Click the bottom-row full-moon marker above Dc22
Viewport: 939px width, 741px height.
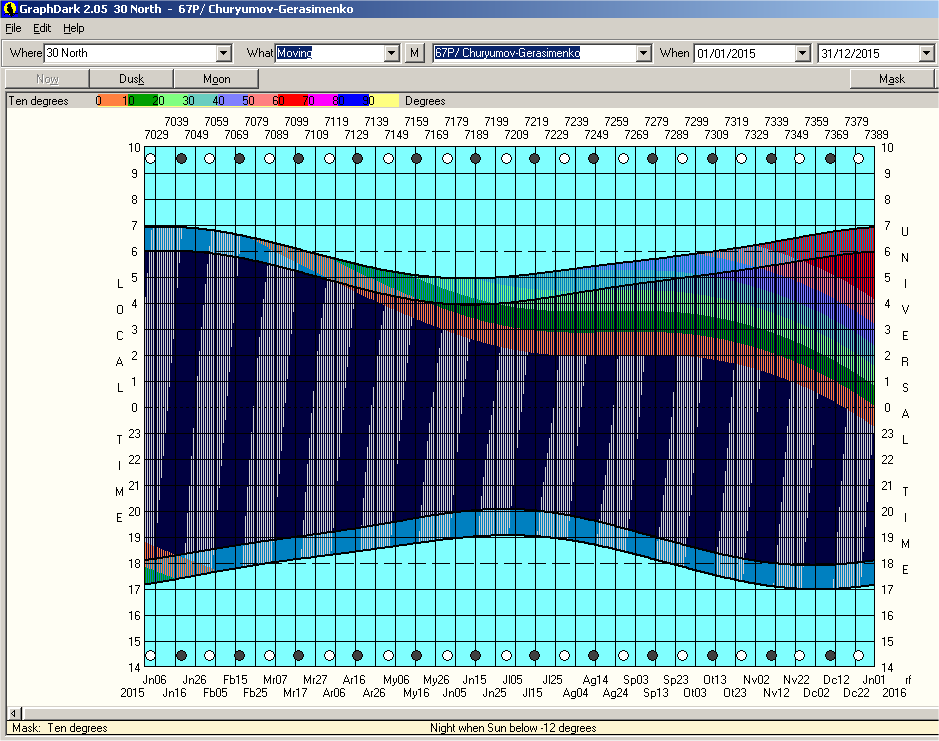tap(858, 656)
